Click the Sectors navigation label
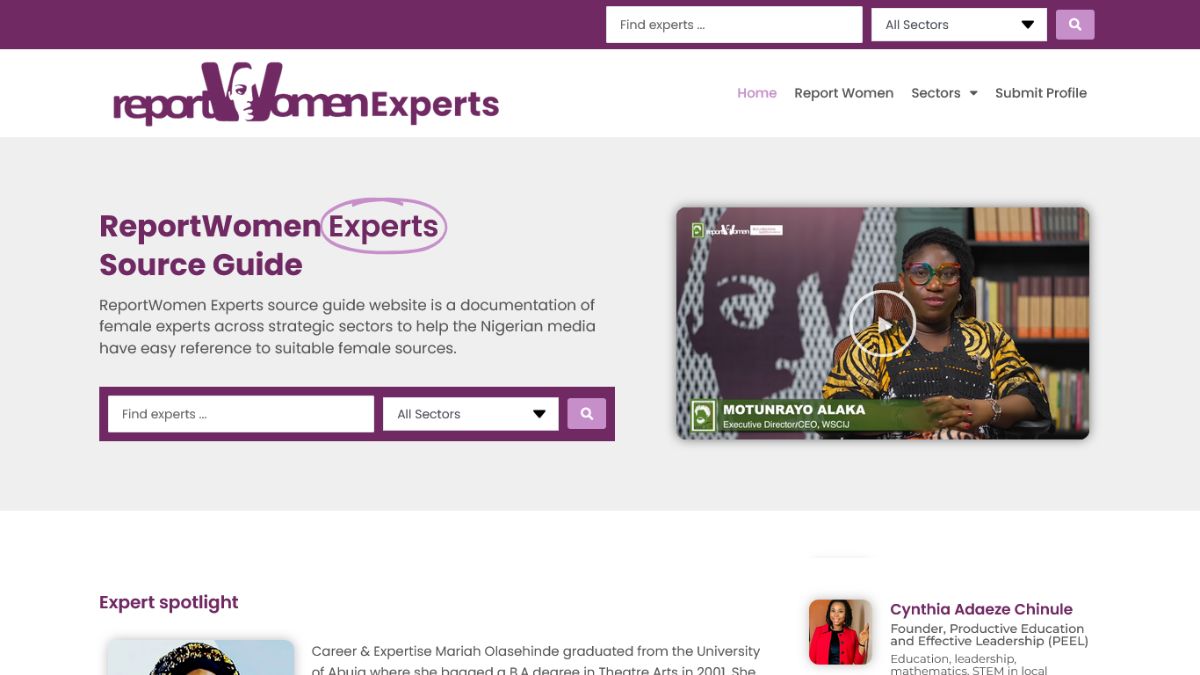The height and width of the screenshot is (675, 1200). (x=936, y=93)
